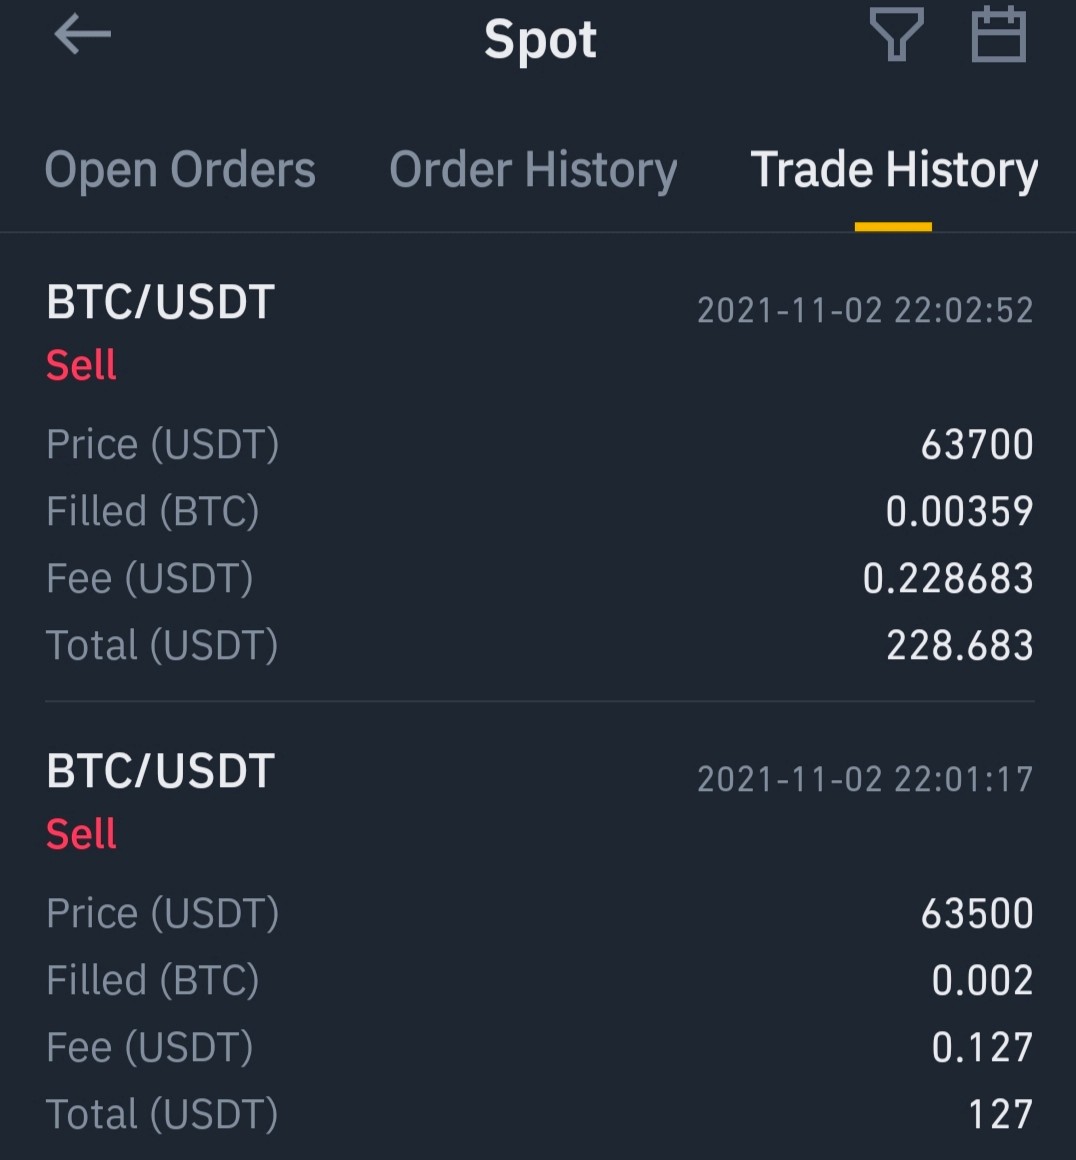1076x1160 pixels.
Task: Tap the 0.127 fee value
Action: tap(983, 1048)
